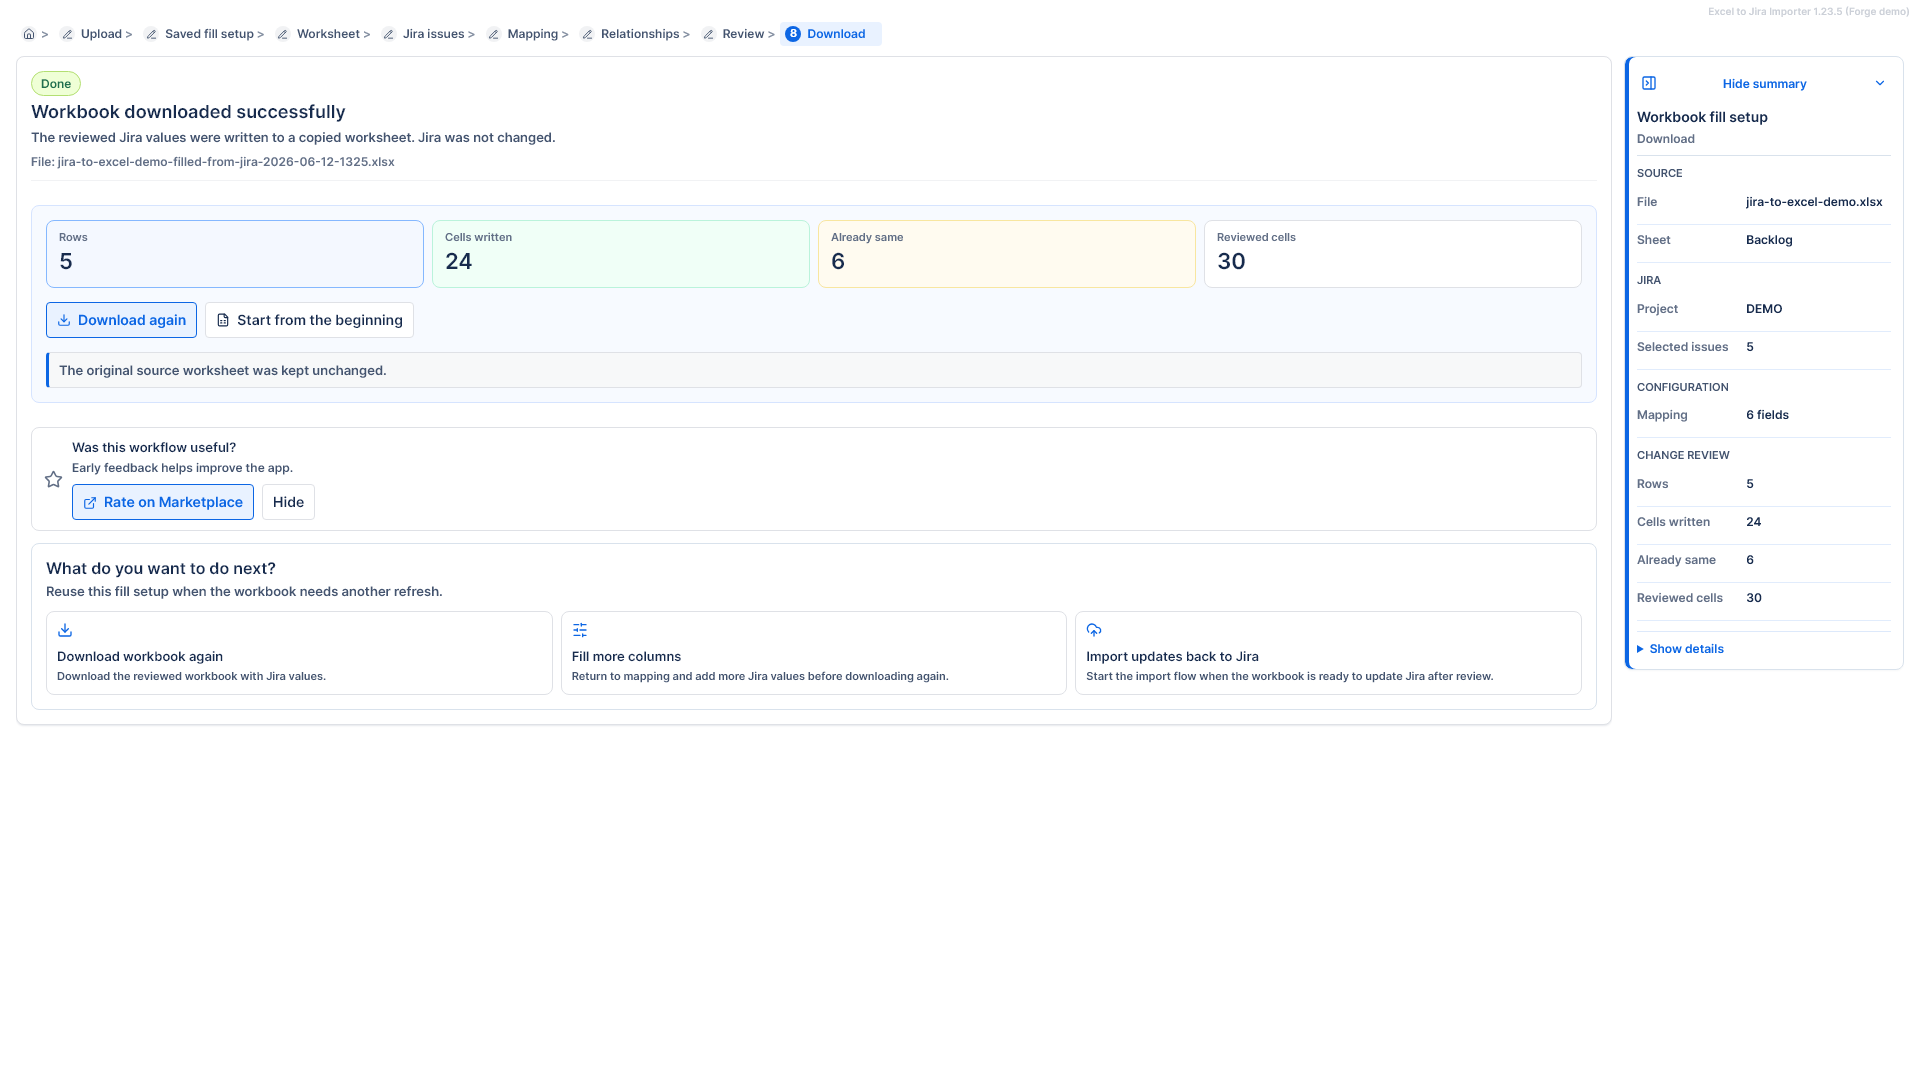The height and width of the screenshot is (1080, 1920).
Task: Click the pencil icon beside Review step
Action: 708,34
